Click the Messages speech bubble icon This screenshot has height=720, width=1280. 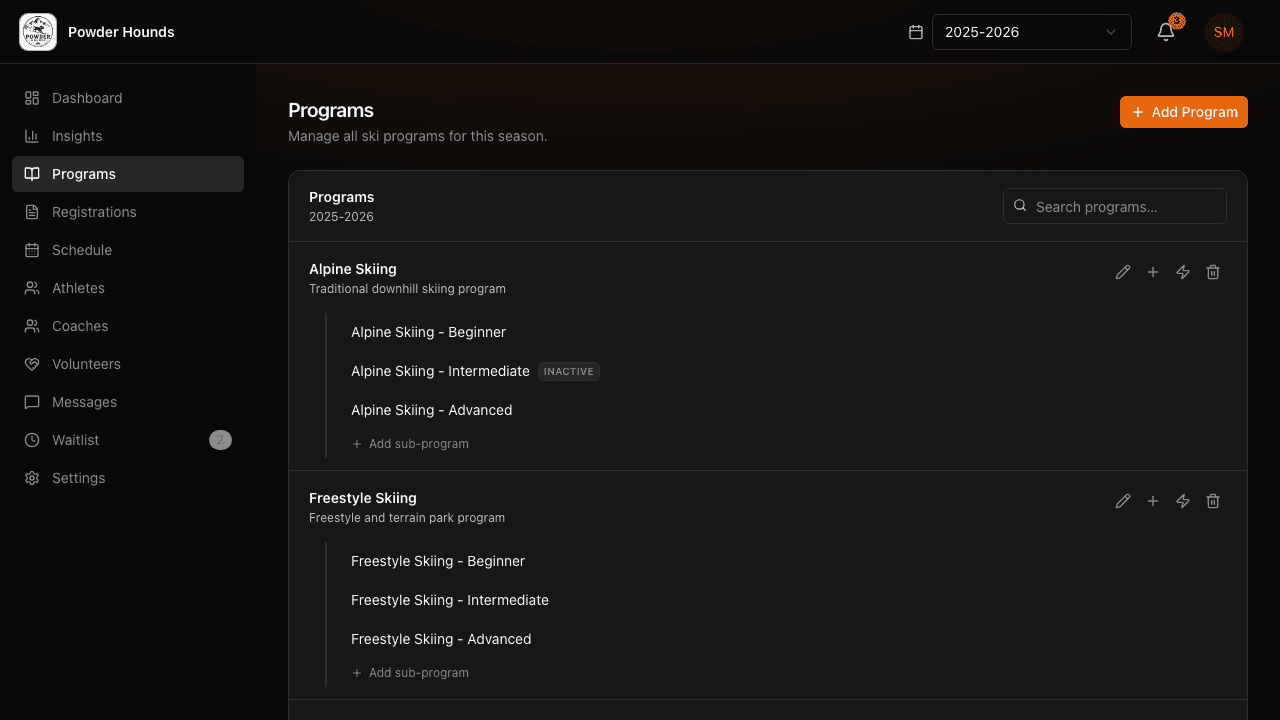click(32, 402)
